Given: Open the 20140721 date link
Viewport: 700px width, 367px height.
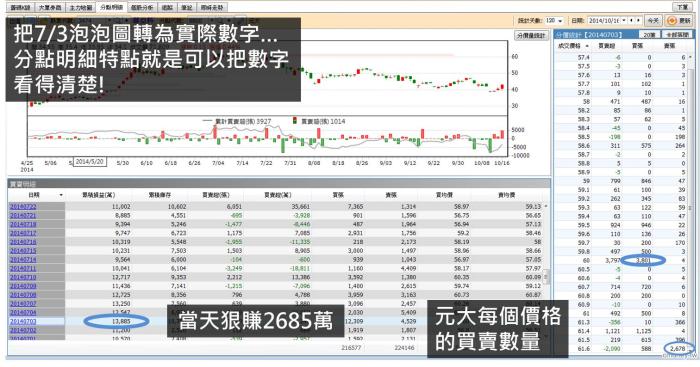Looking at the screenshot, I should [x=23, y=216].
